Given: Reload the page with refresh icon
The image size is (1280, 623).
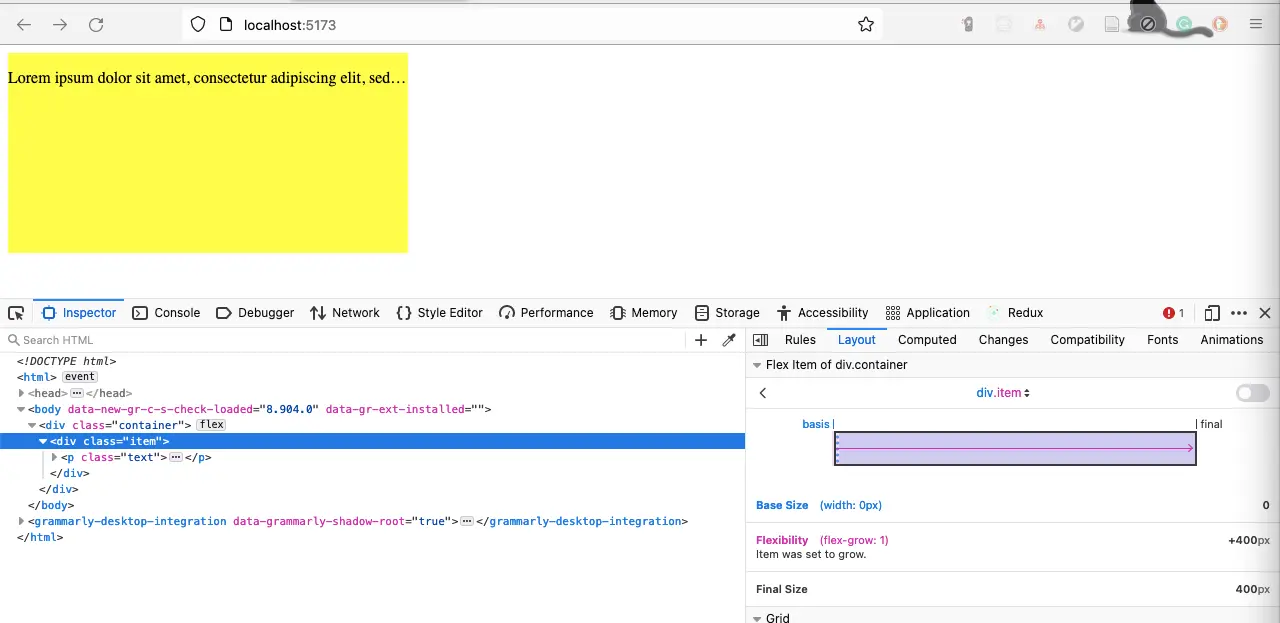Looking at the screenshot, I should tap(96, 25).
